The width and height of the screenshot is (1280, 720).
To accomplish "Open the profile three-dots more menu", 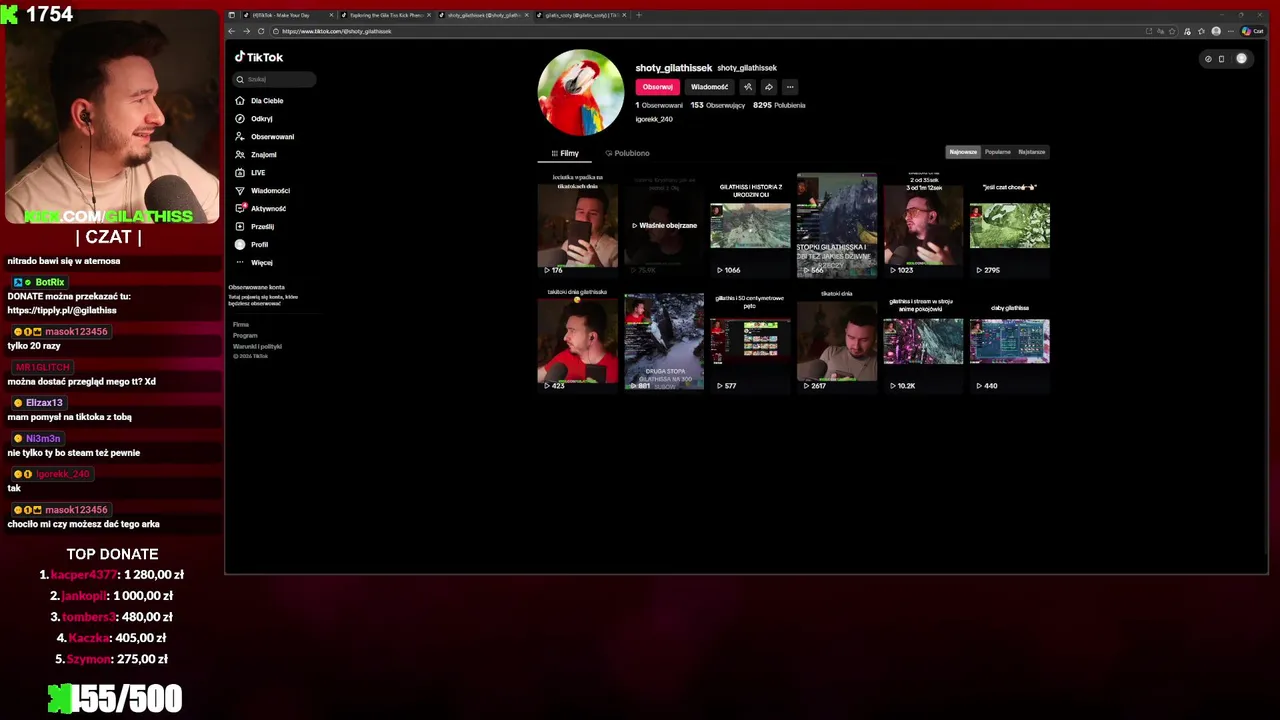I will 790,87.
